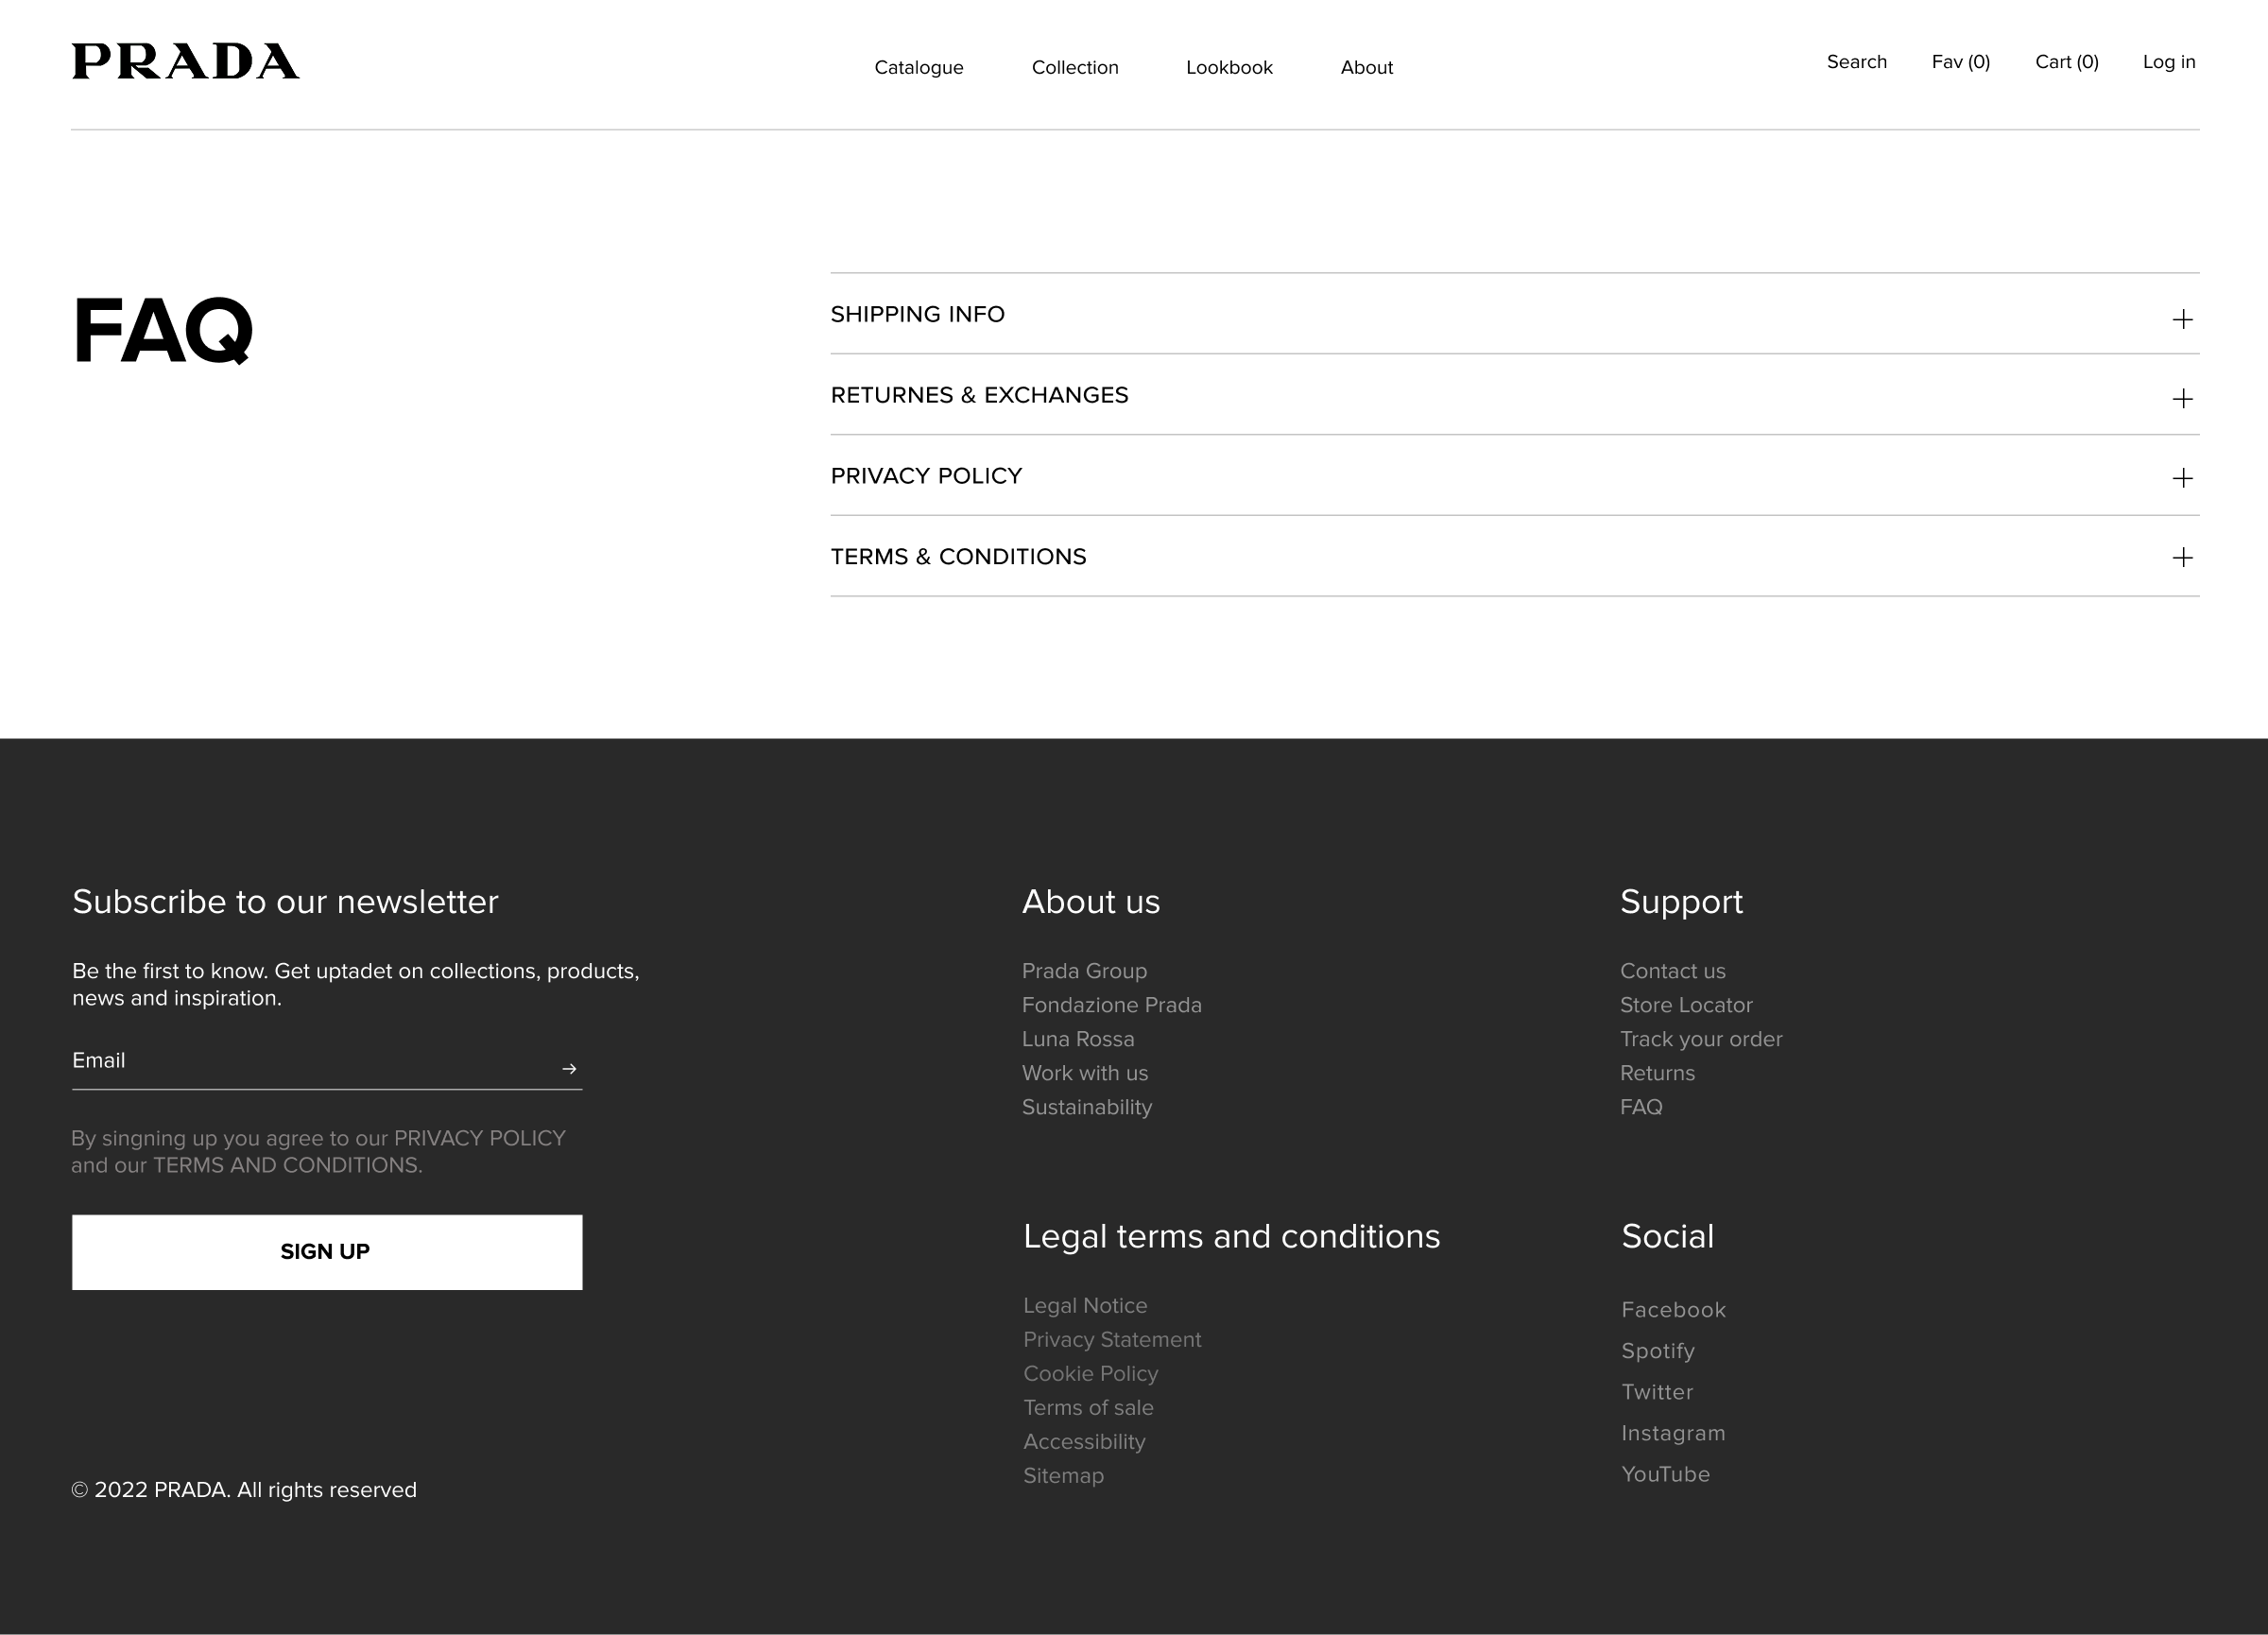2268x1635 pixels.
Task: Click PRIVACY POLICY in the signup disclaimer
Action: (480, 1138)
